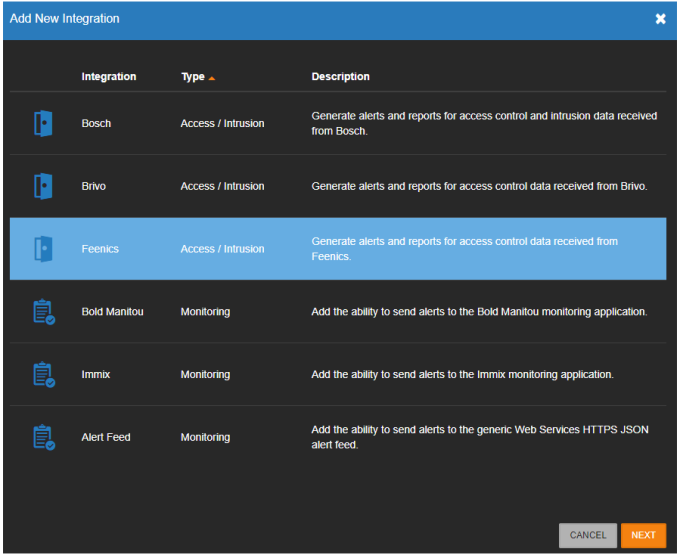Sort by the Description column header

(x=340, y=77)
